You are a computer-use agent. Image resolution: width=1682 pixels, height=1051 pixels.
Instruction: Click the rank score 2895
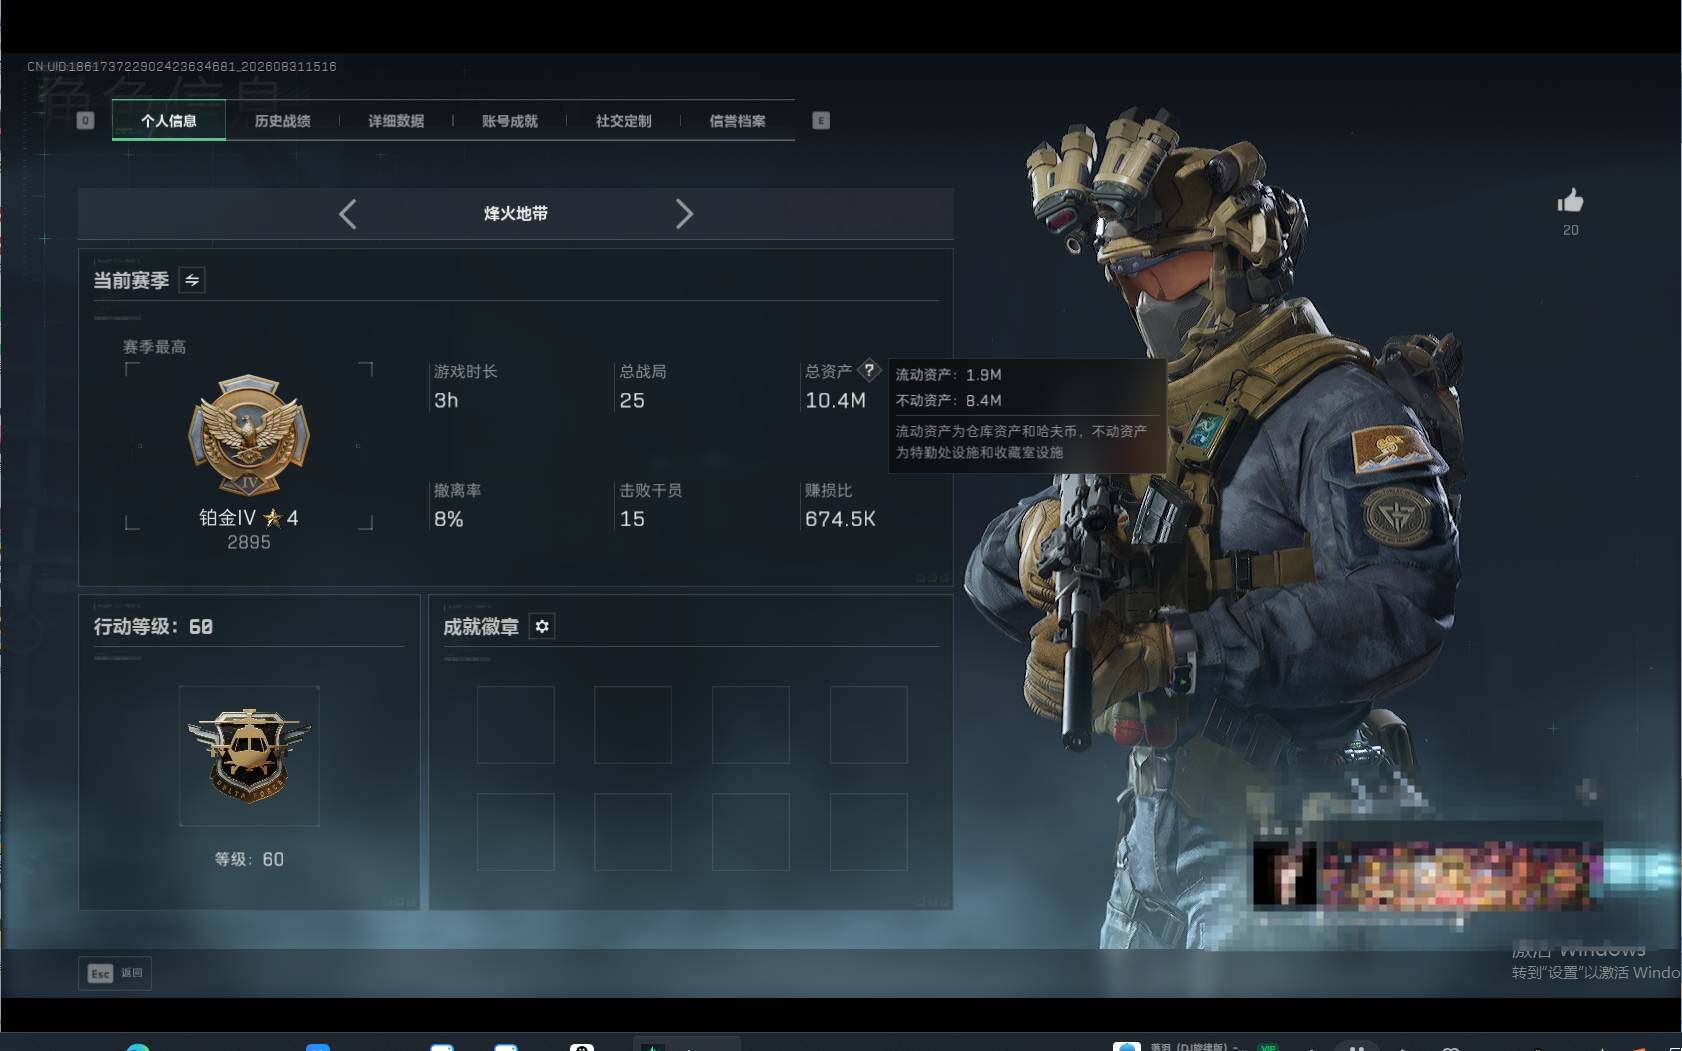pyautogui.click(x=249, y=543)
